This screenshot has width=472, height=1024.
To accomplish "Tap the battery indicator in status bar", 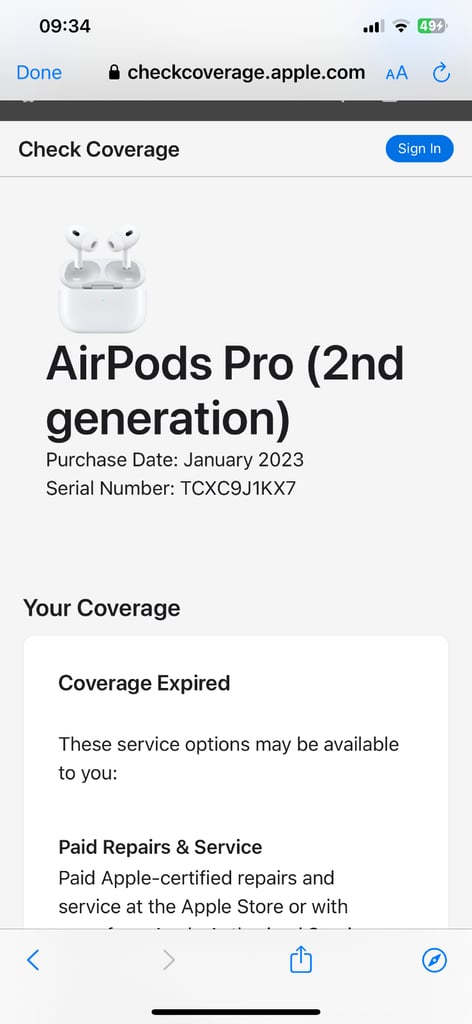I will click(432, 27).
